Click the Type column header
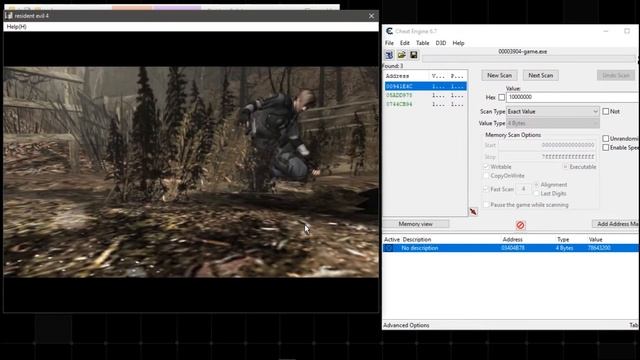Image resolution: width=640 pixels, height=360 pixels. (563, 239)
